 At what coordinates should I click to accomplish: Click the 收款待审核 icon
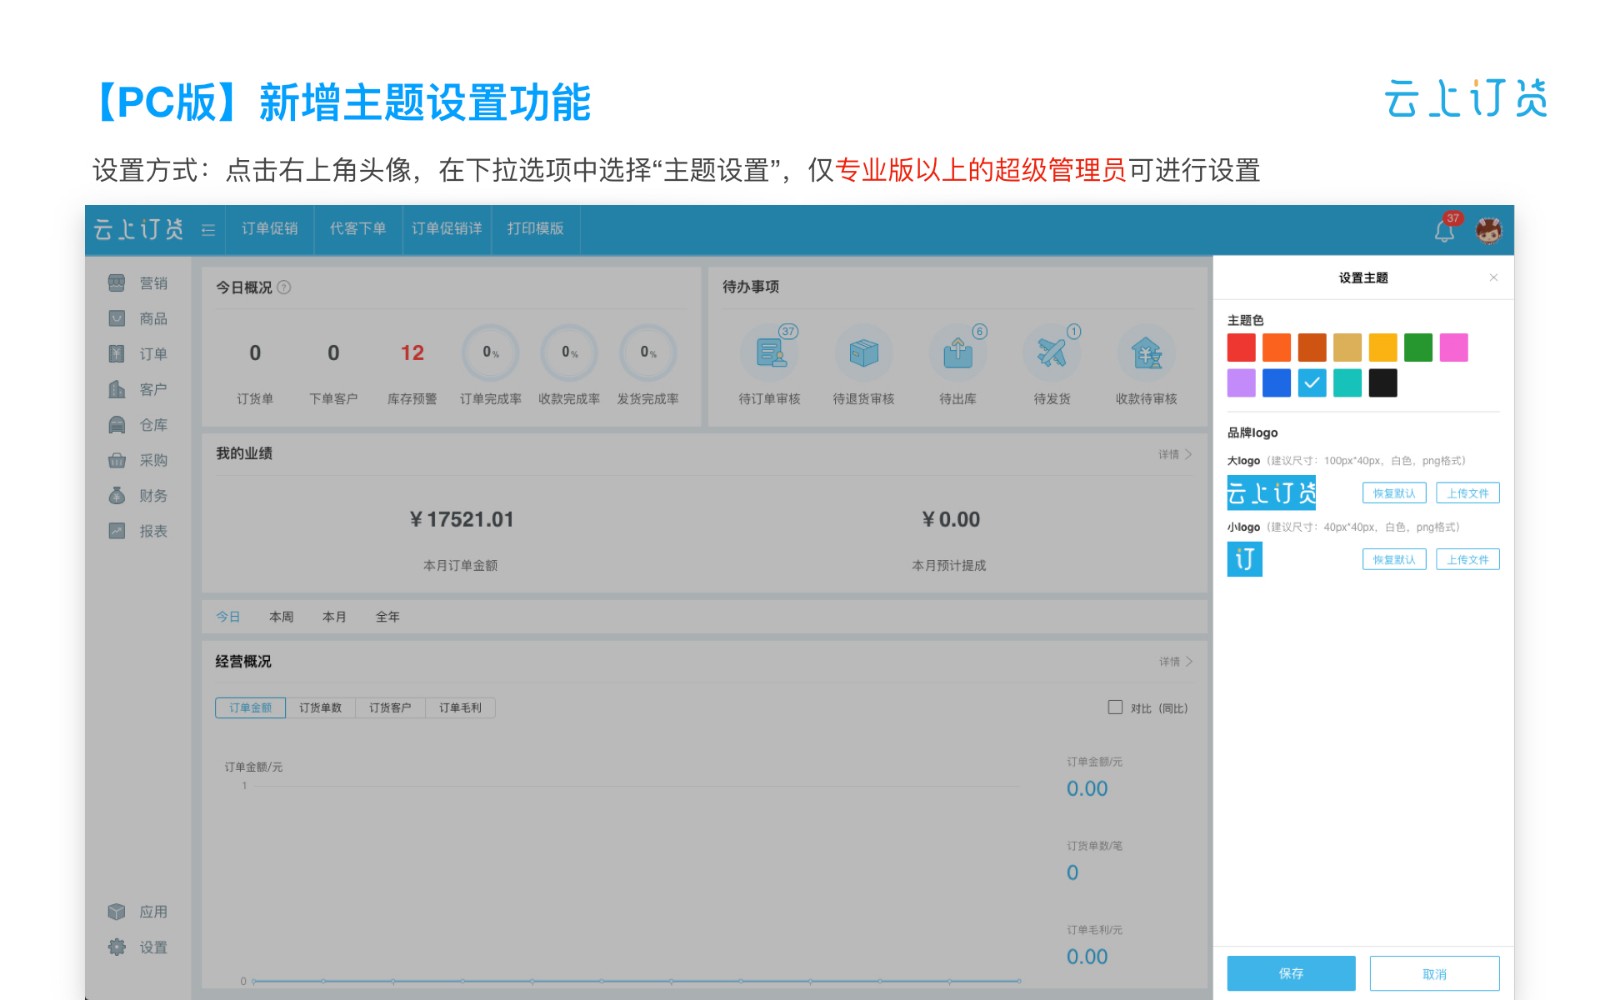tap(1147, 352)
